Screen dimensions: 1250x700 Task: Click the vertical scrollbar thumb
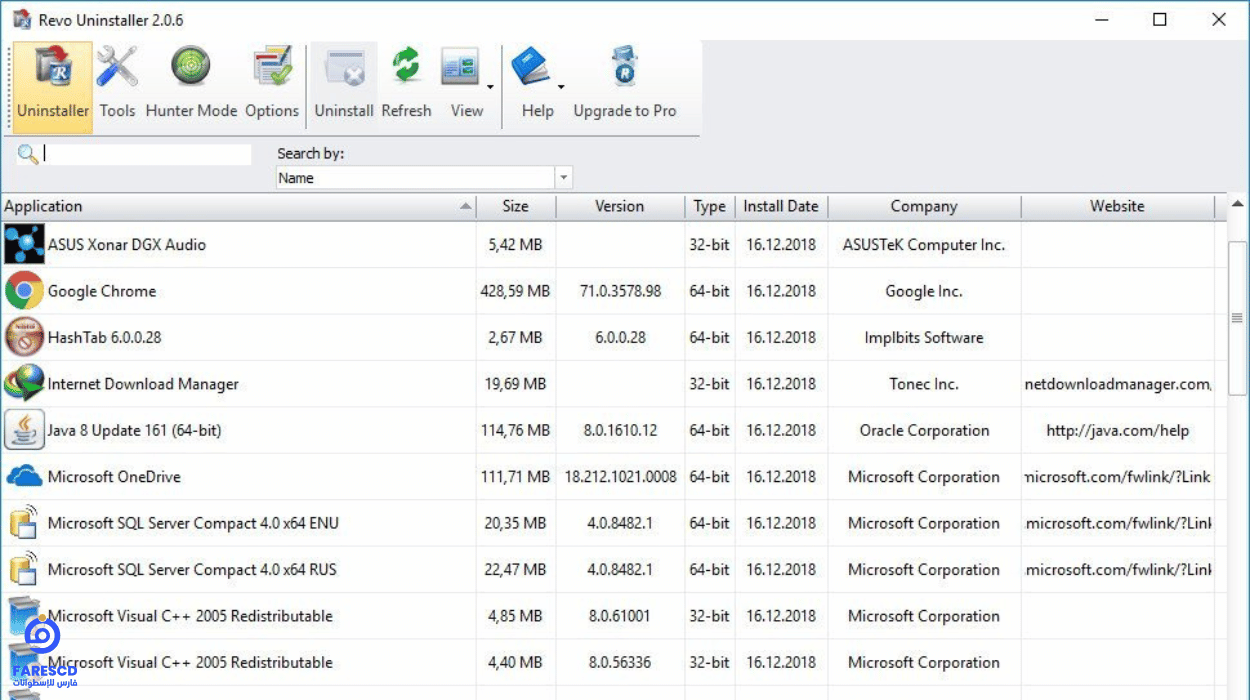[1237, 318]
